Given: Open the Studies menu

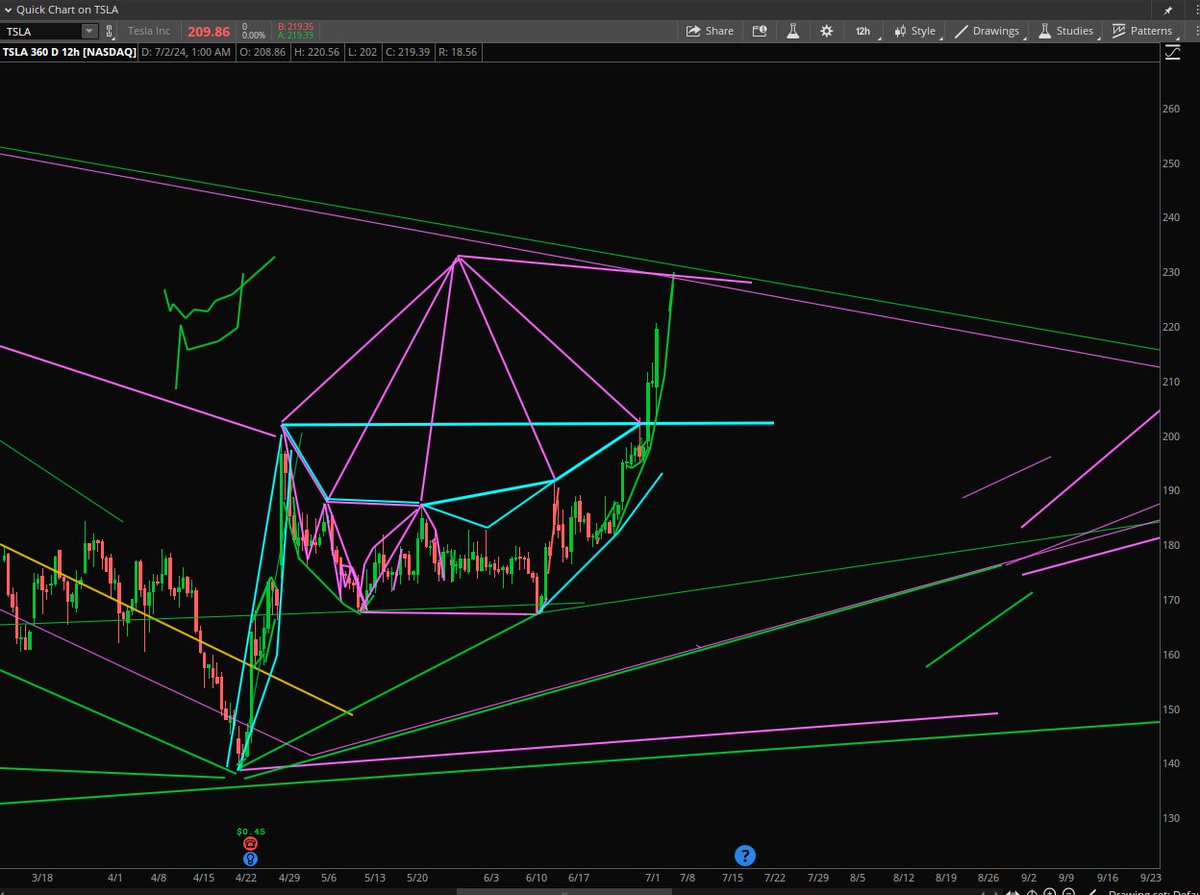Looking at the screenshot, I should pos(1068,31).
